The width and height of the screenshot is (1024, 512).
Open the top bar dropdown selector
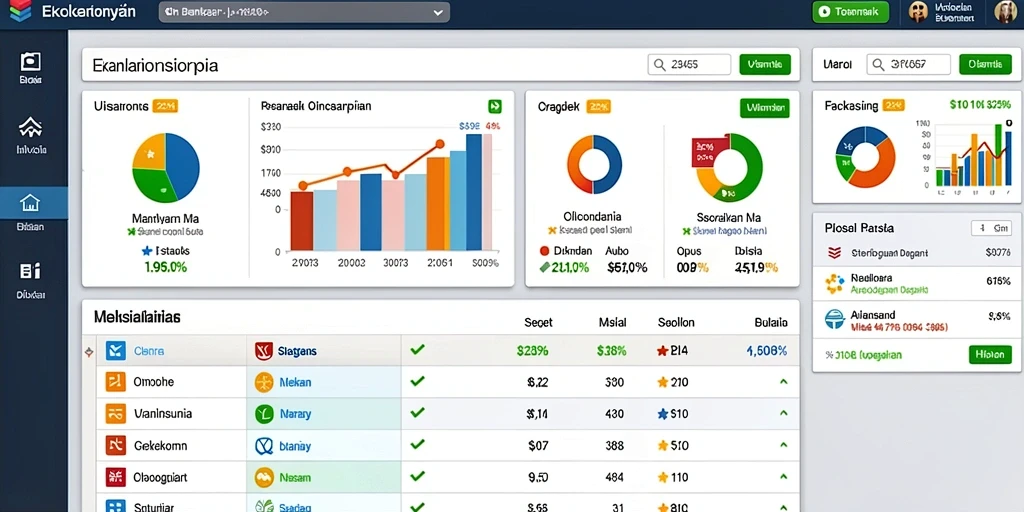[x=304, y=12]
